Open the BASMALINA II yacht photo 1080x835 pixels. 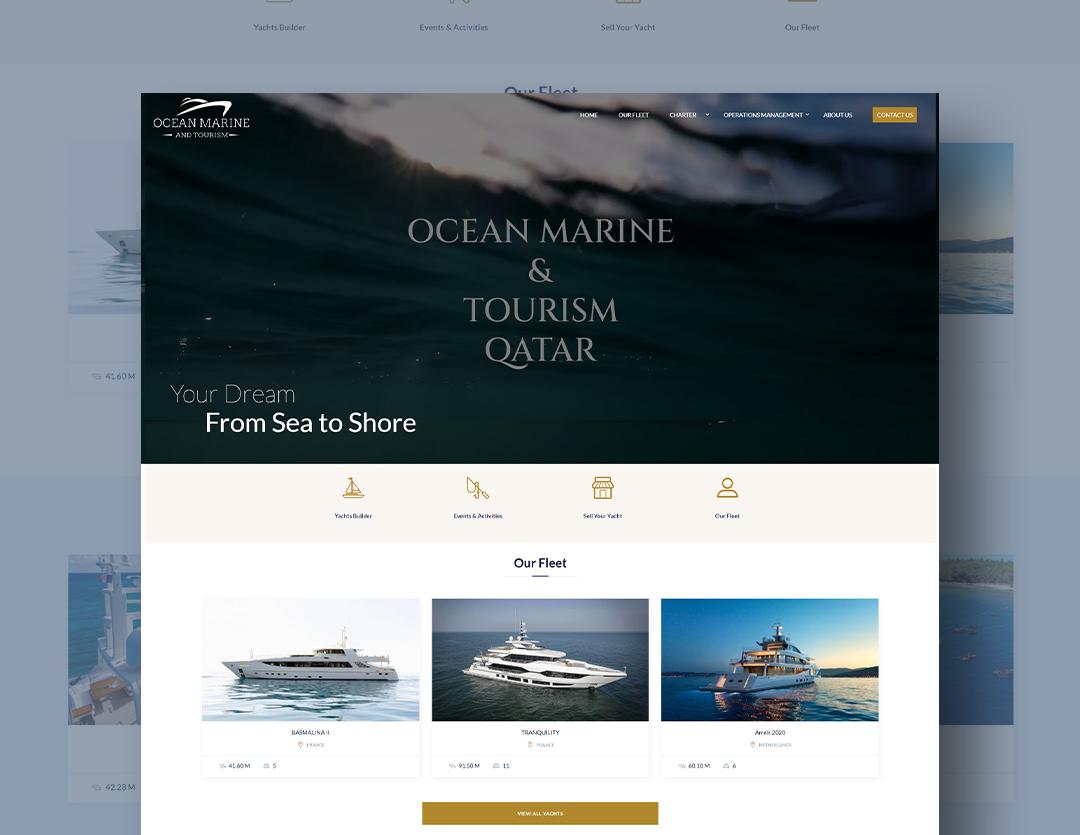(x=311, y=659)
